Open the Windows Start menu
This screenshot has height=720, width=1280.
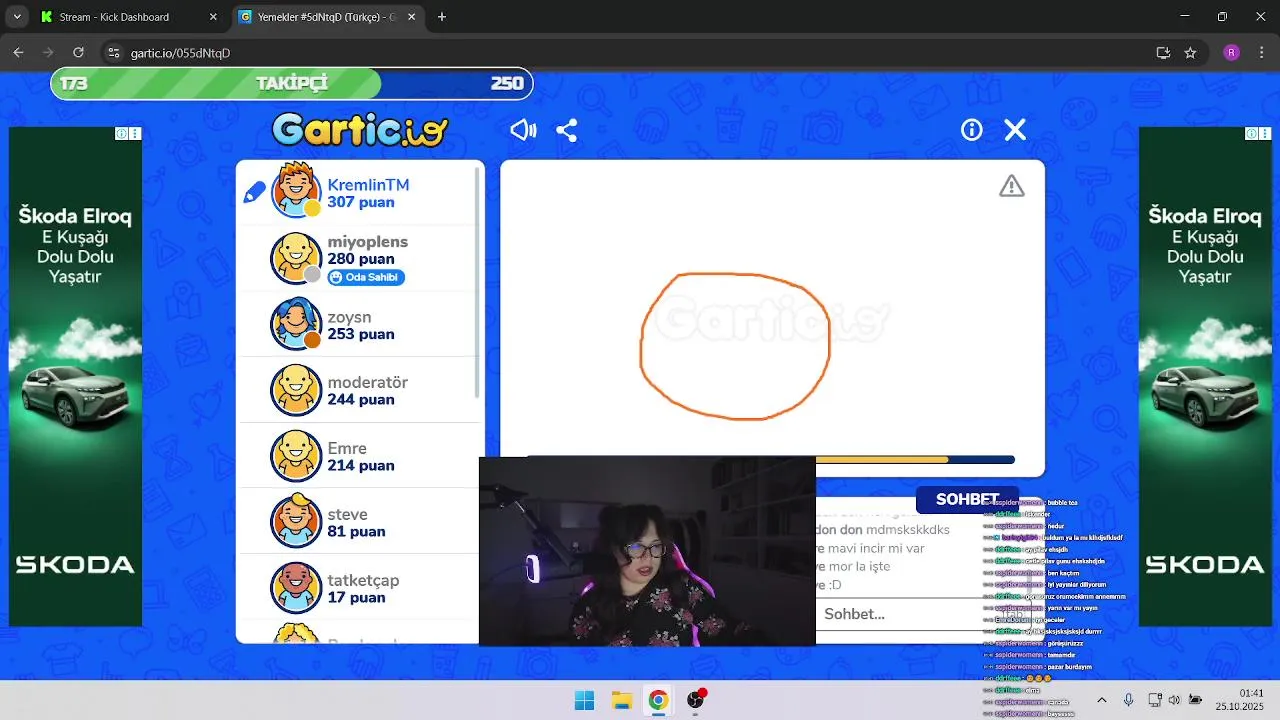pos(584,700)
